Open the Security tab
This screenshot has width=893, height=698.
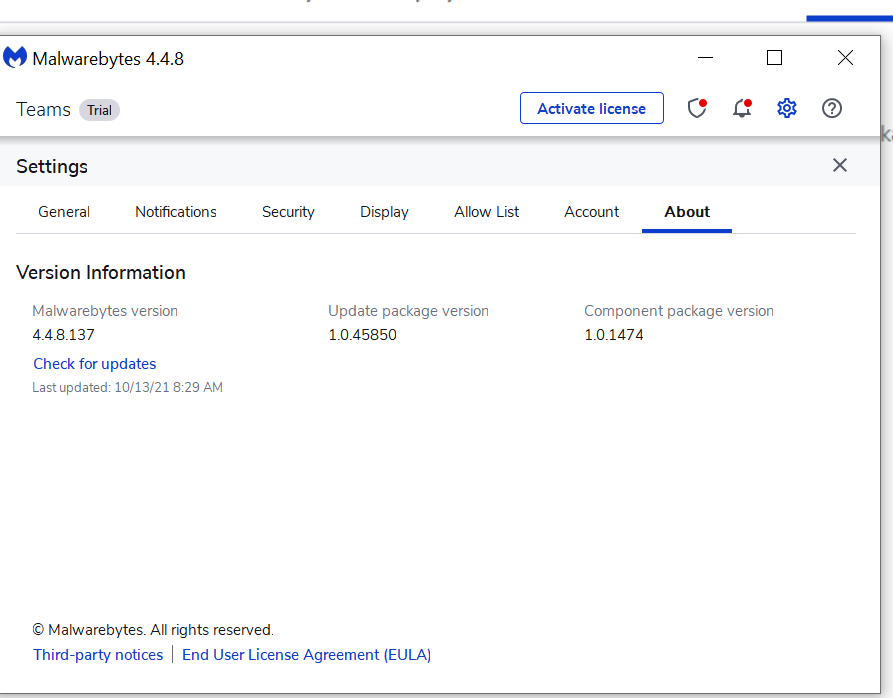pos(288,212)
